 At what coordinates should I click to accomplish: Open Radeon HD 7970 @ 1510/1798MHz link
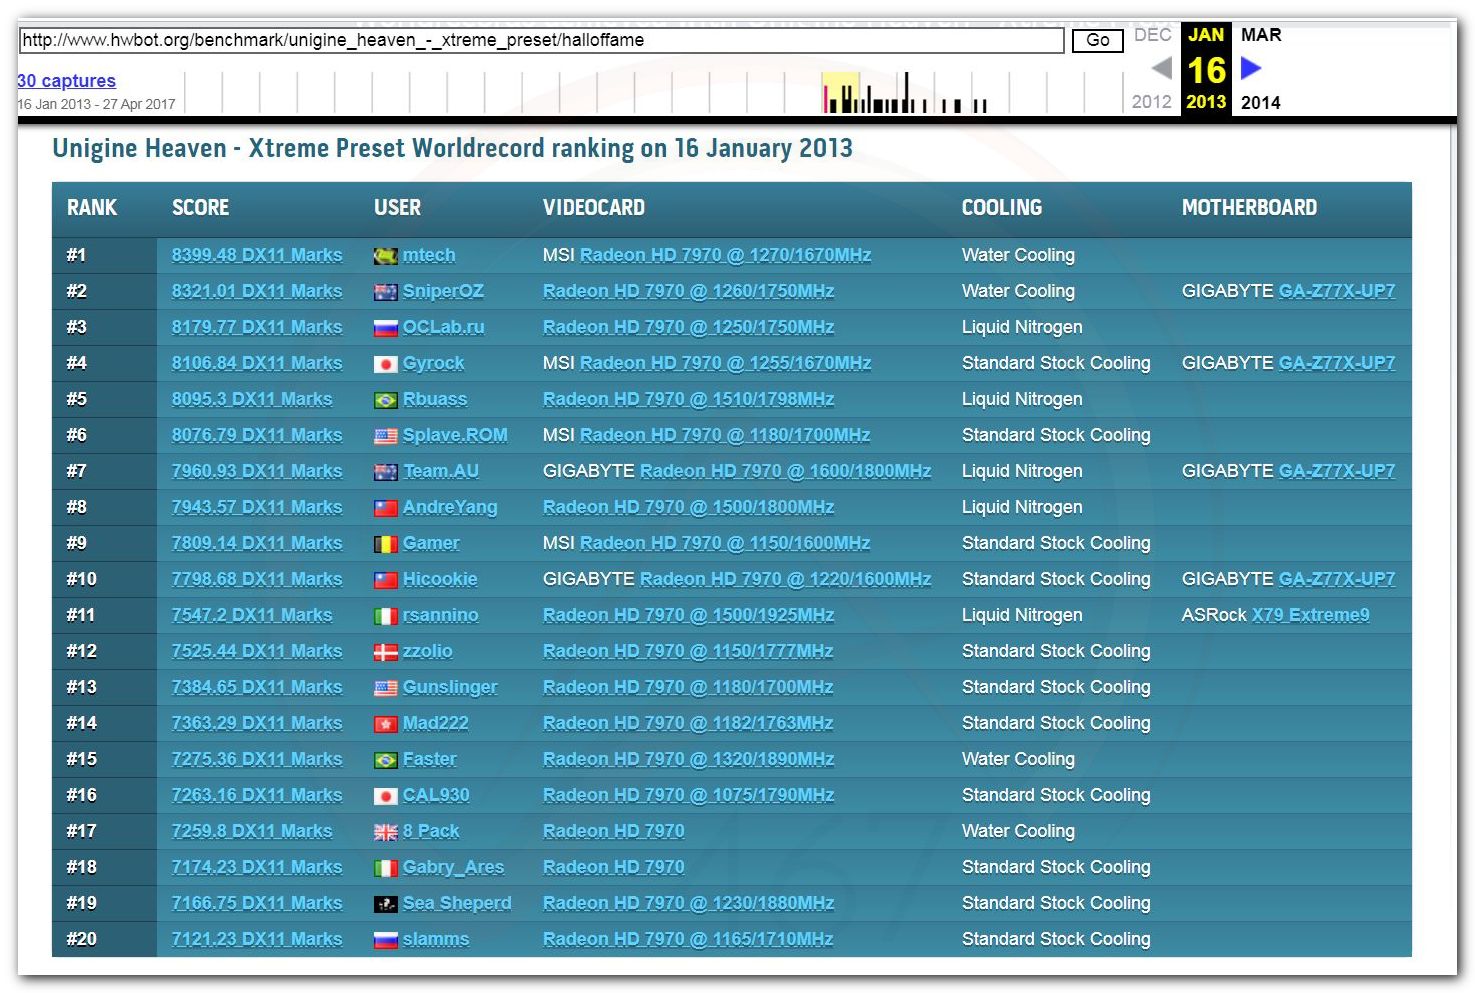688,399
